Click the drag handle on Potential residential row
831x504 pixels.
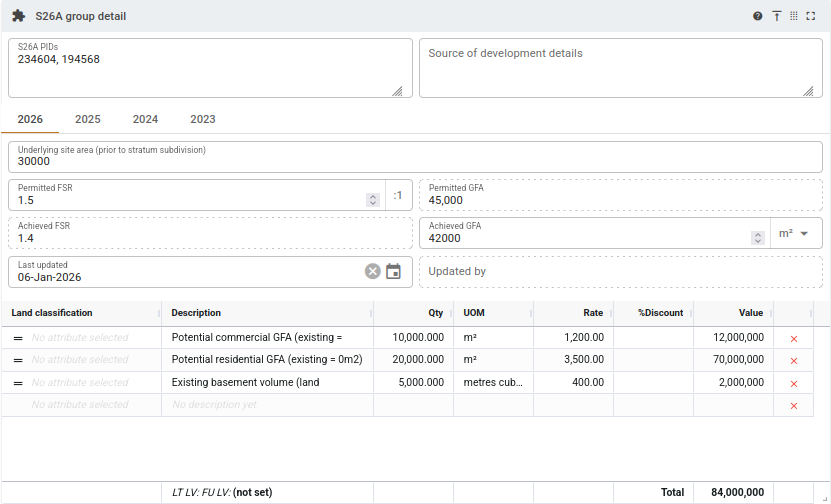17,360
